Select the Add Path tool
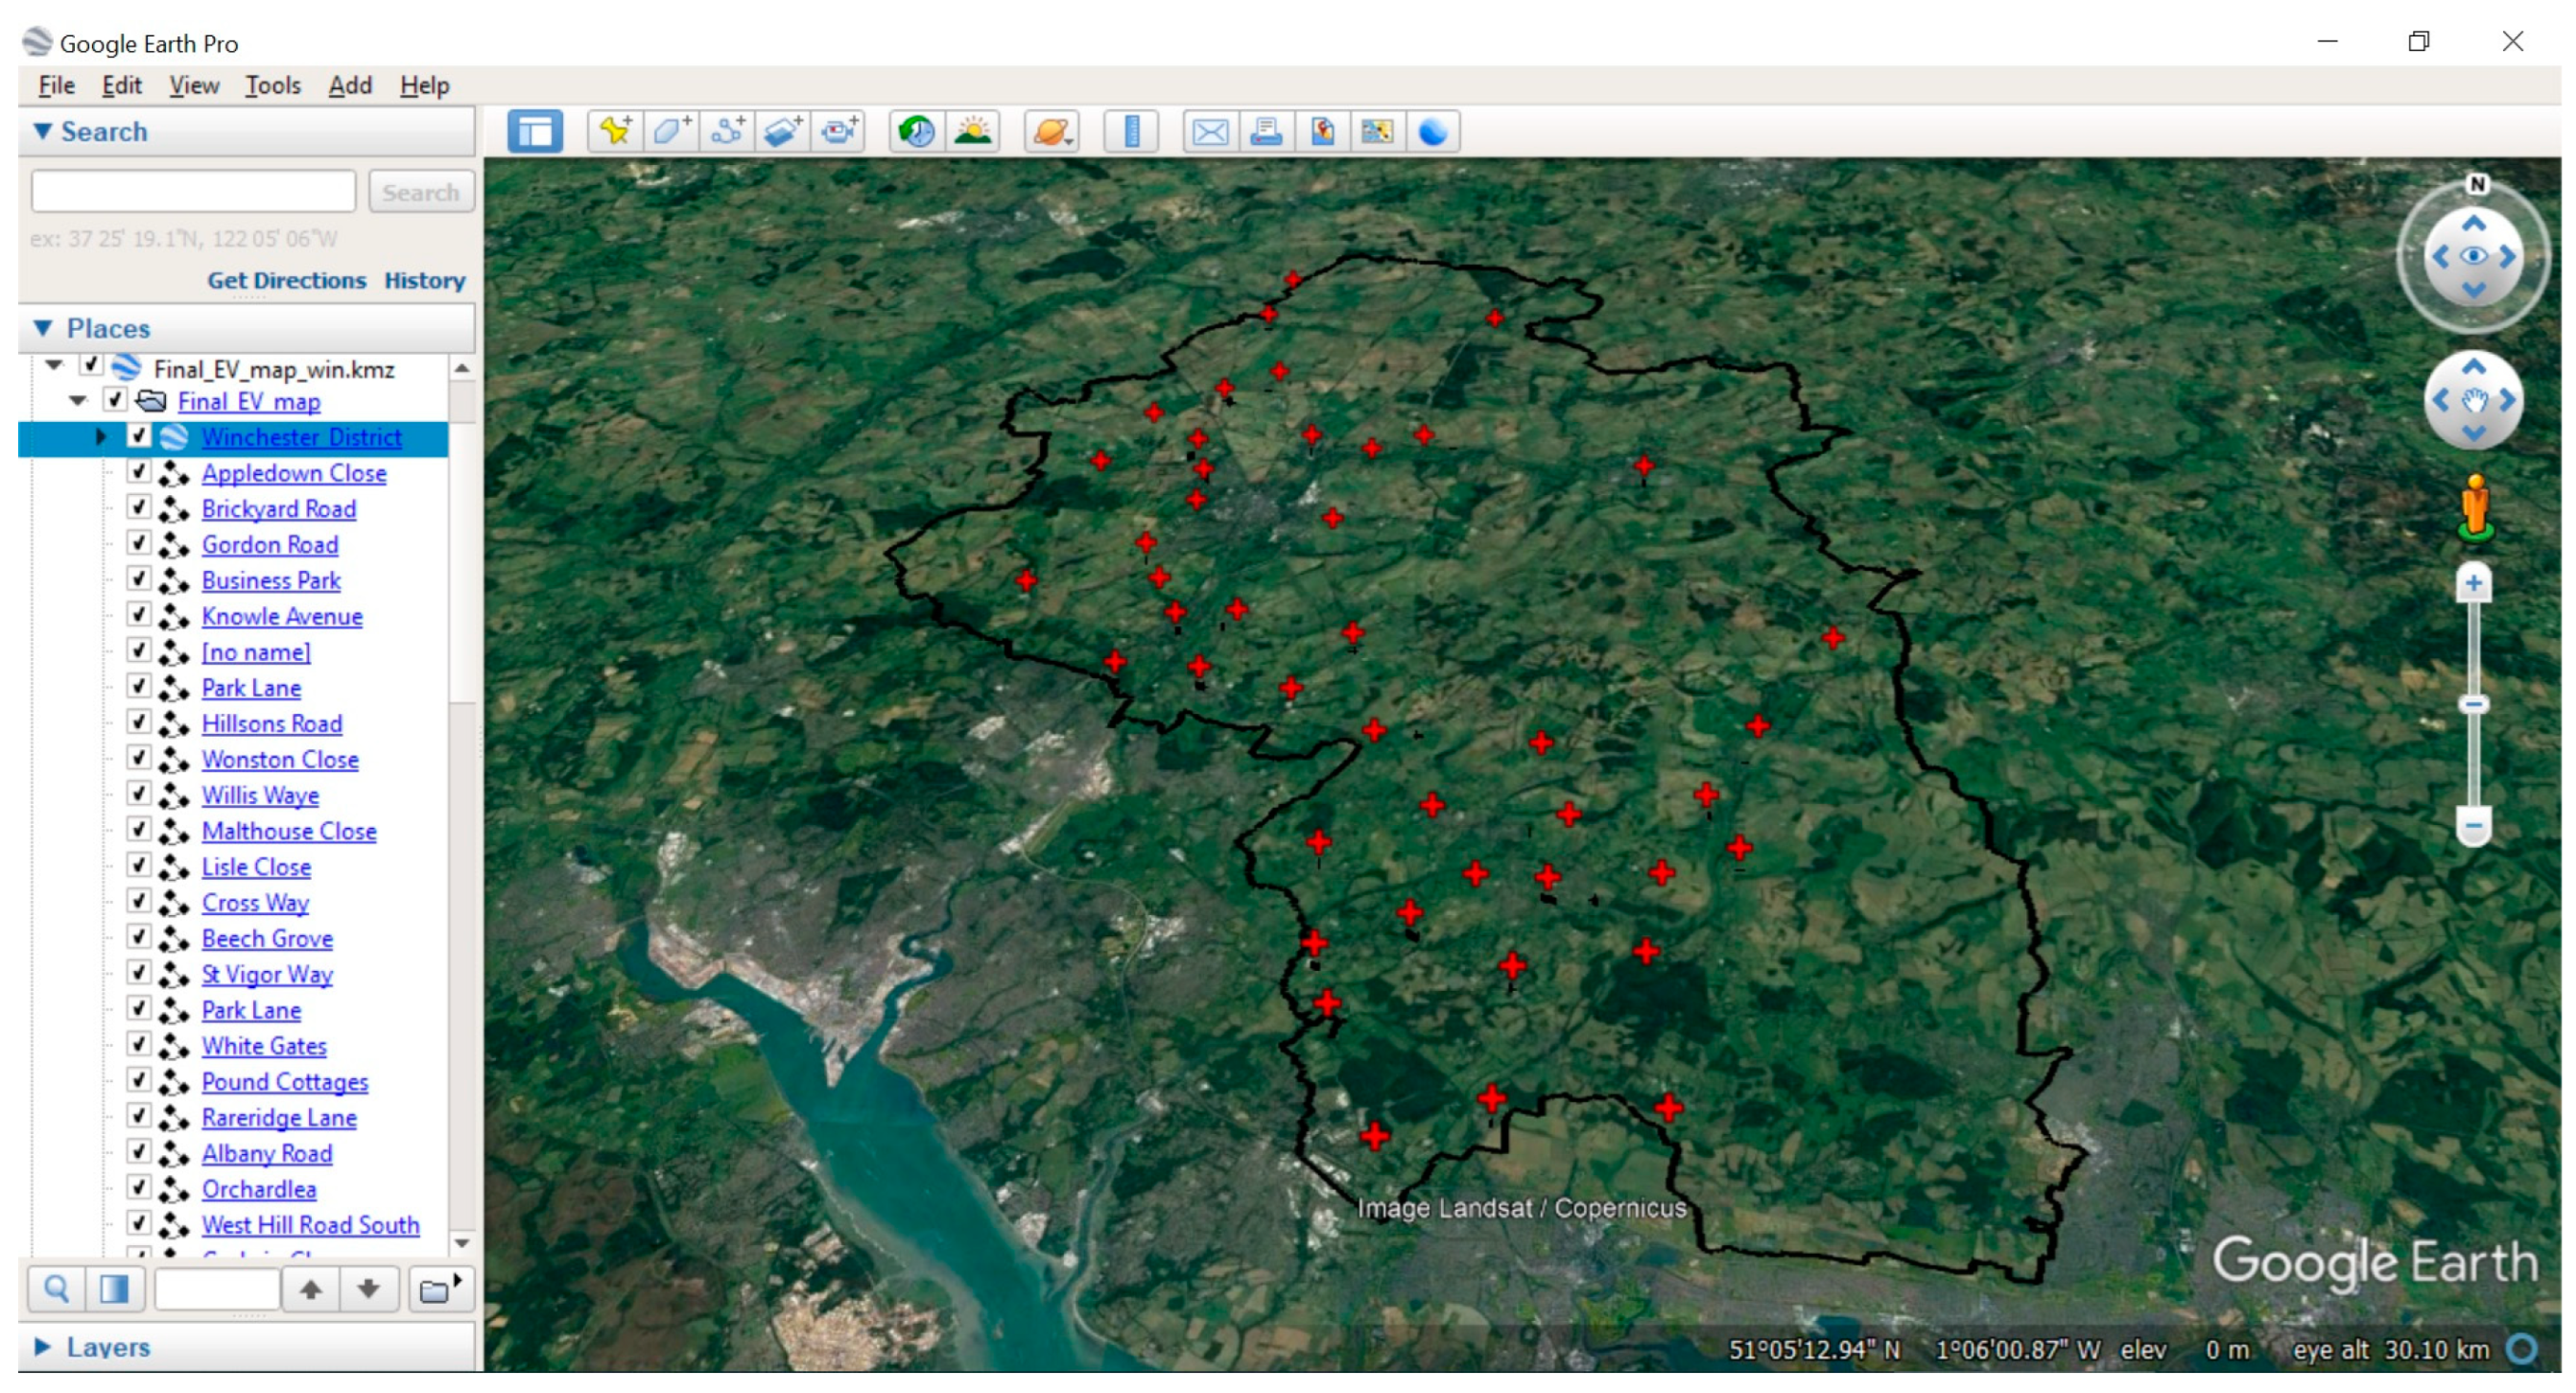 [x=727, y=131]
